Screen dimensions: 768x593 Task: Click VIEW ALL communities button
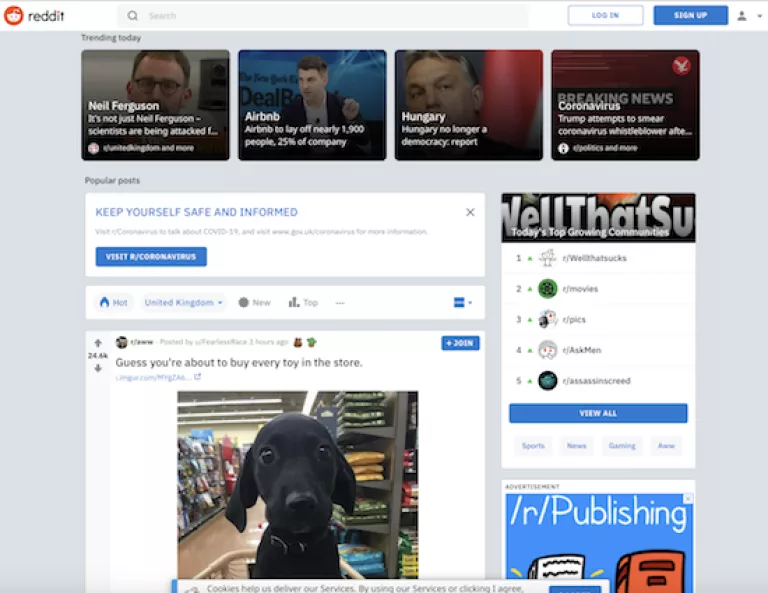tap(598, 413)
